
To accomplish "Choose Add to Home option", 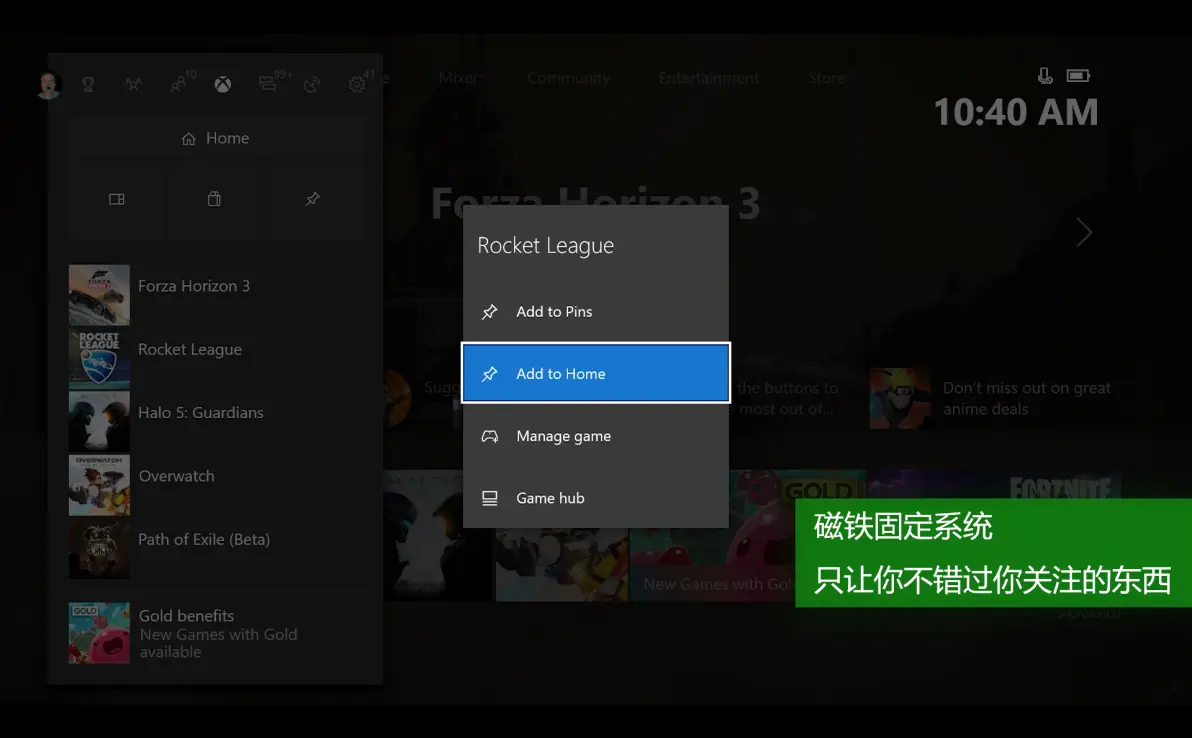I will (x=596, y=373).
